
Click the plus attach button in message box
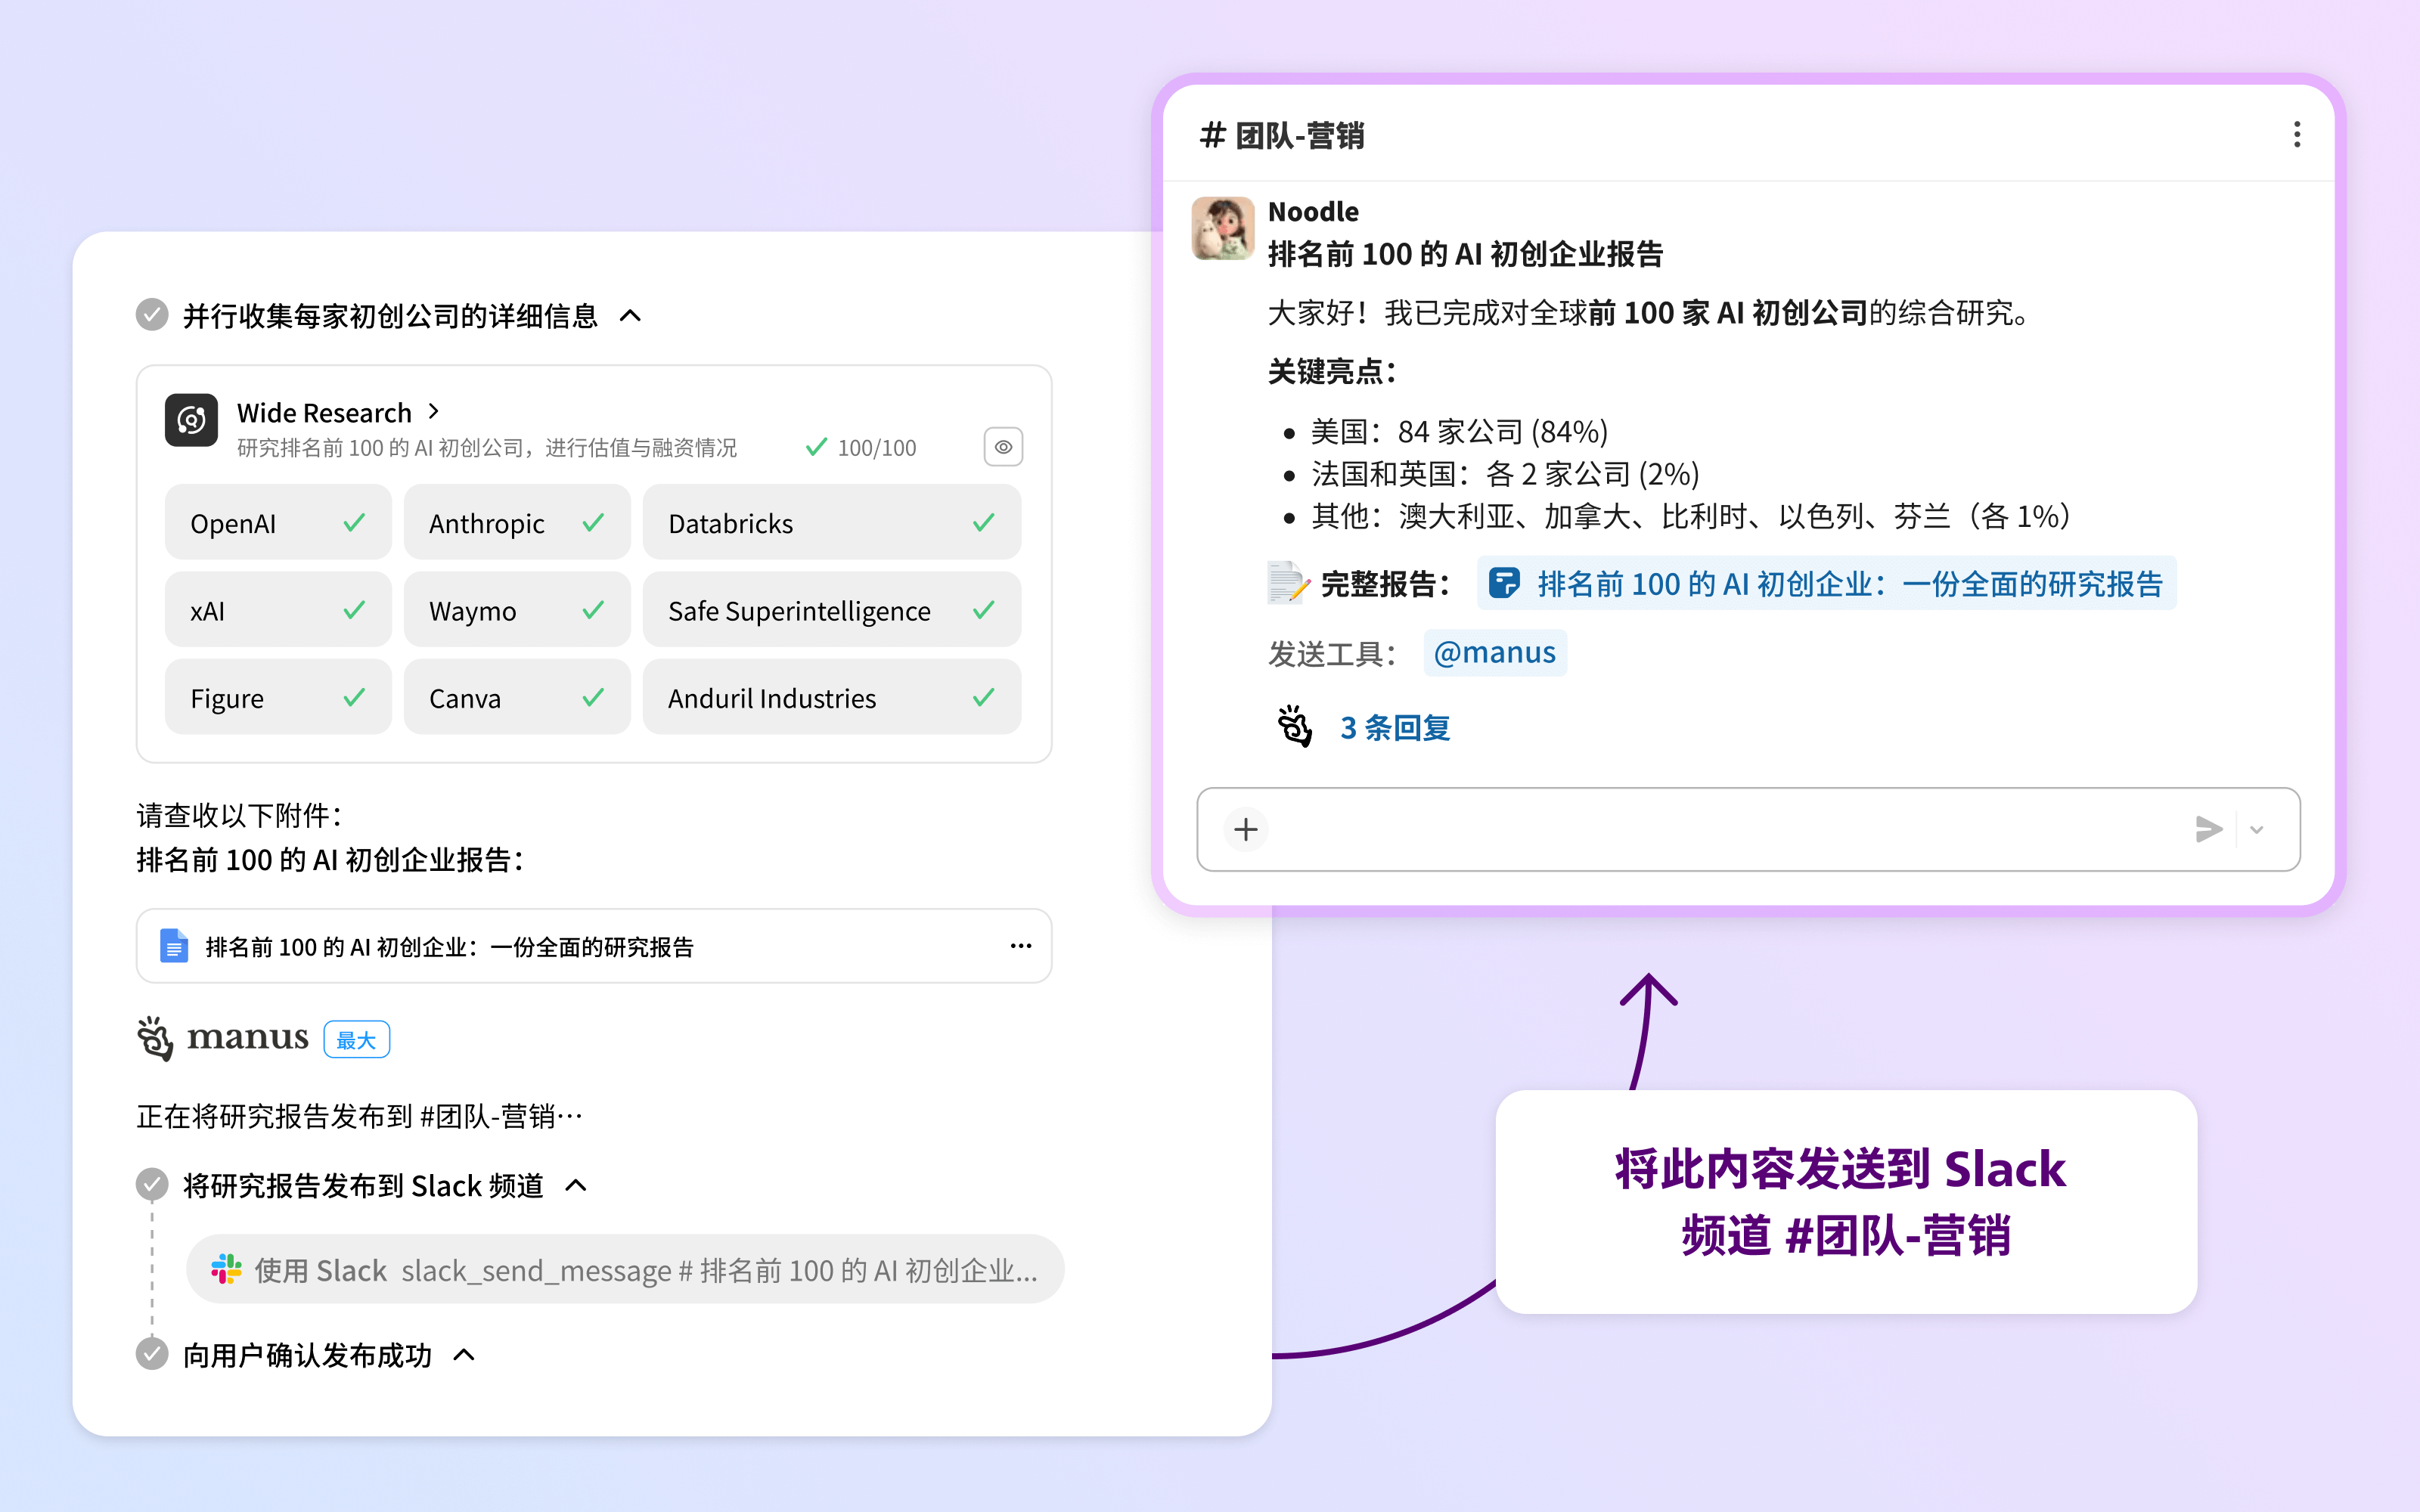(x=1245, y=829)
